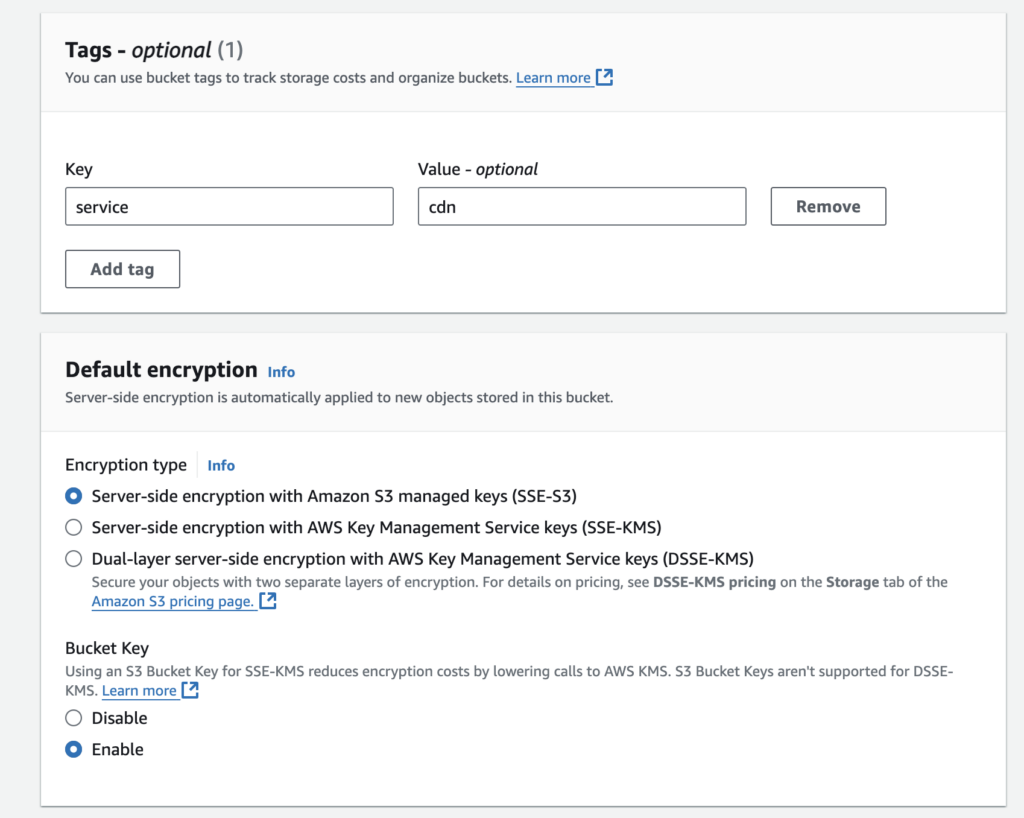Focus the Key field containing 'service'
The image size is (1024, 818).
pyautogui.click(x=229, y=207)
